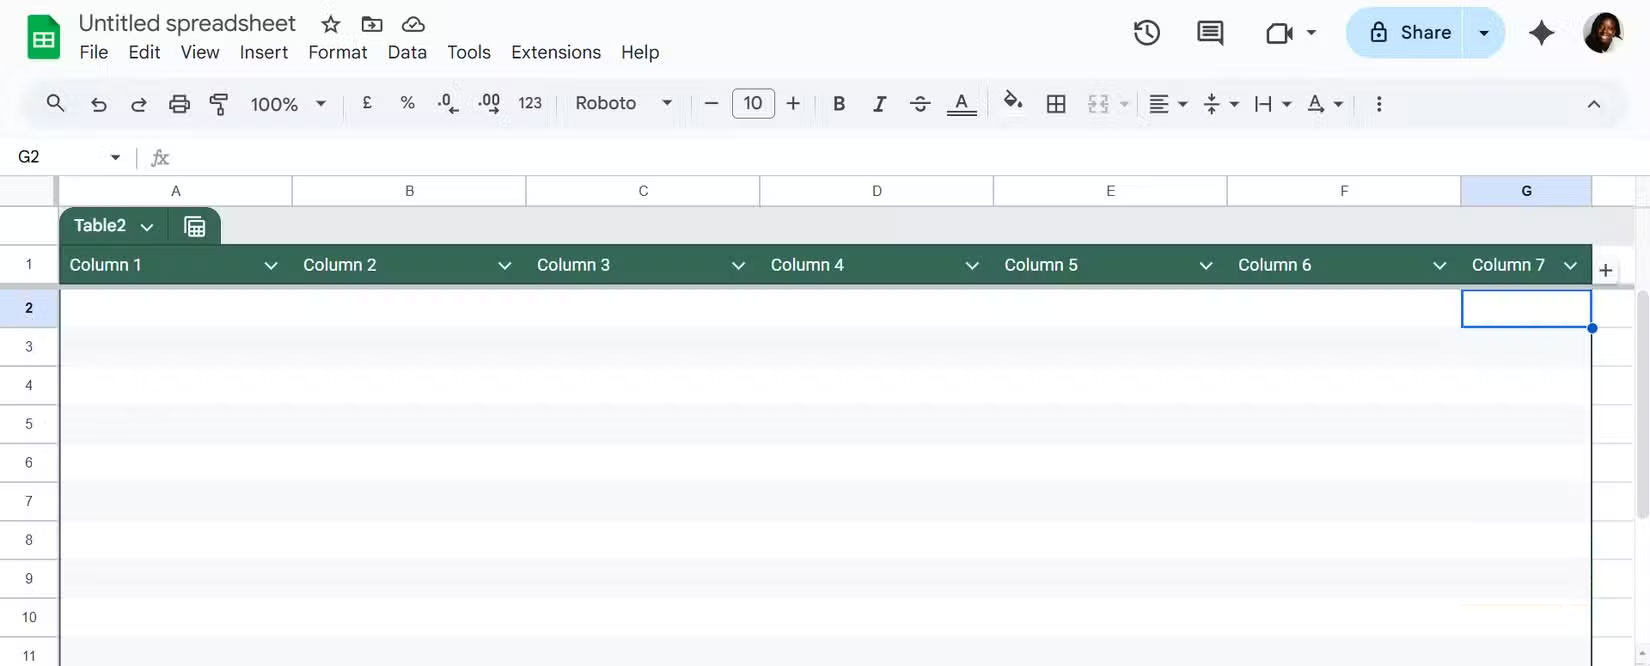Open Column 3 header dropdown arrow

click(738, 266)
